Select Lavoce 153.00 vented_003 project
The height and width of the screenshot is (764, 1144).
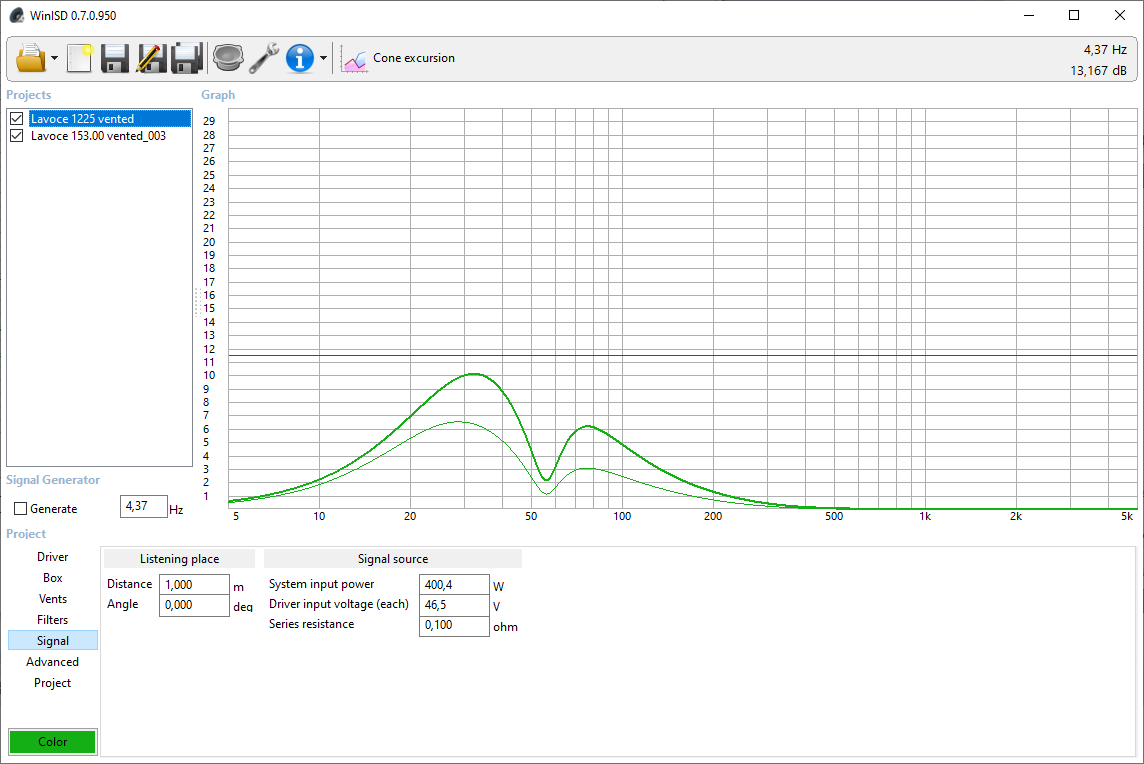click(x=98, y=136)
